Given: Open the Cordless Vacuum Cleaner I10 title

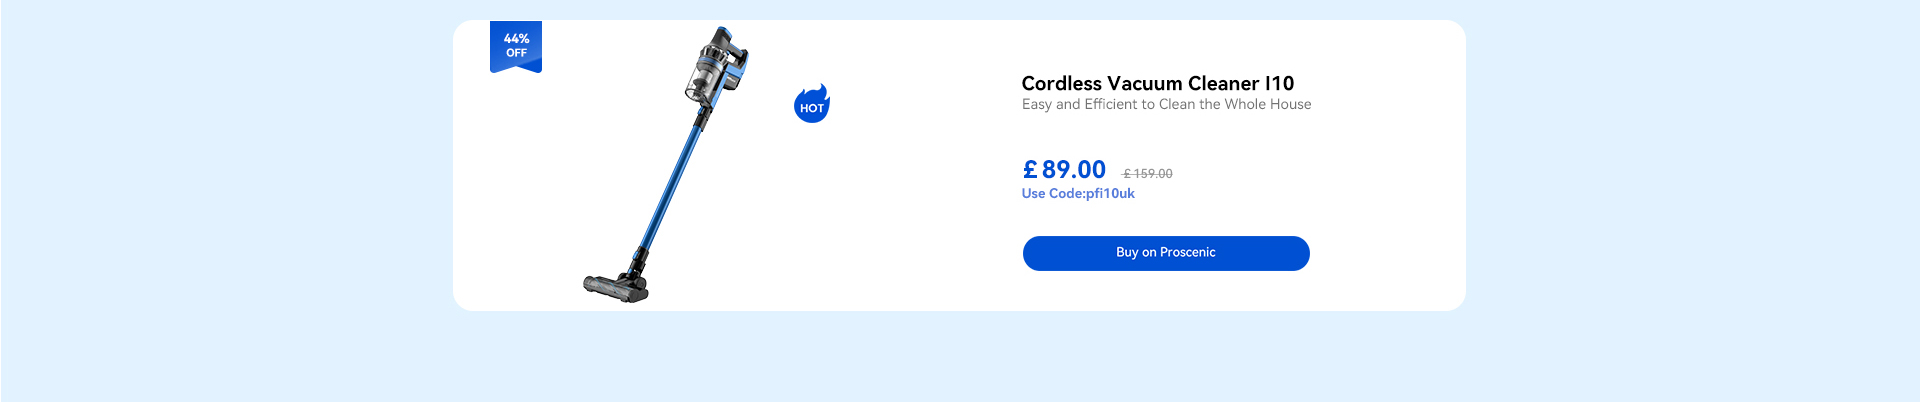Looking at the screenshot, I should coord(1158,84).
